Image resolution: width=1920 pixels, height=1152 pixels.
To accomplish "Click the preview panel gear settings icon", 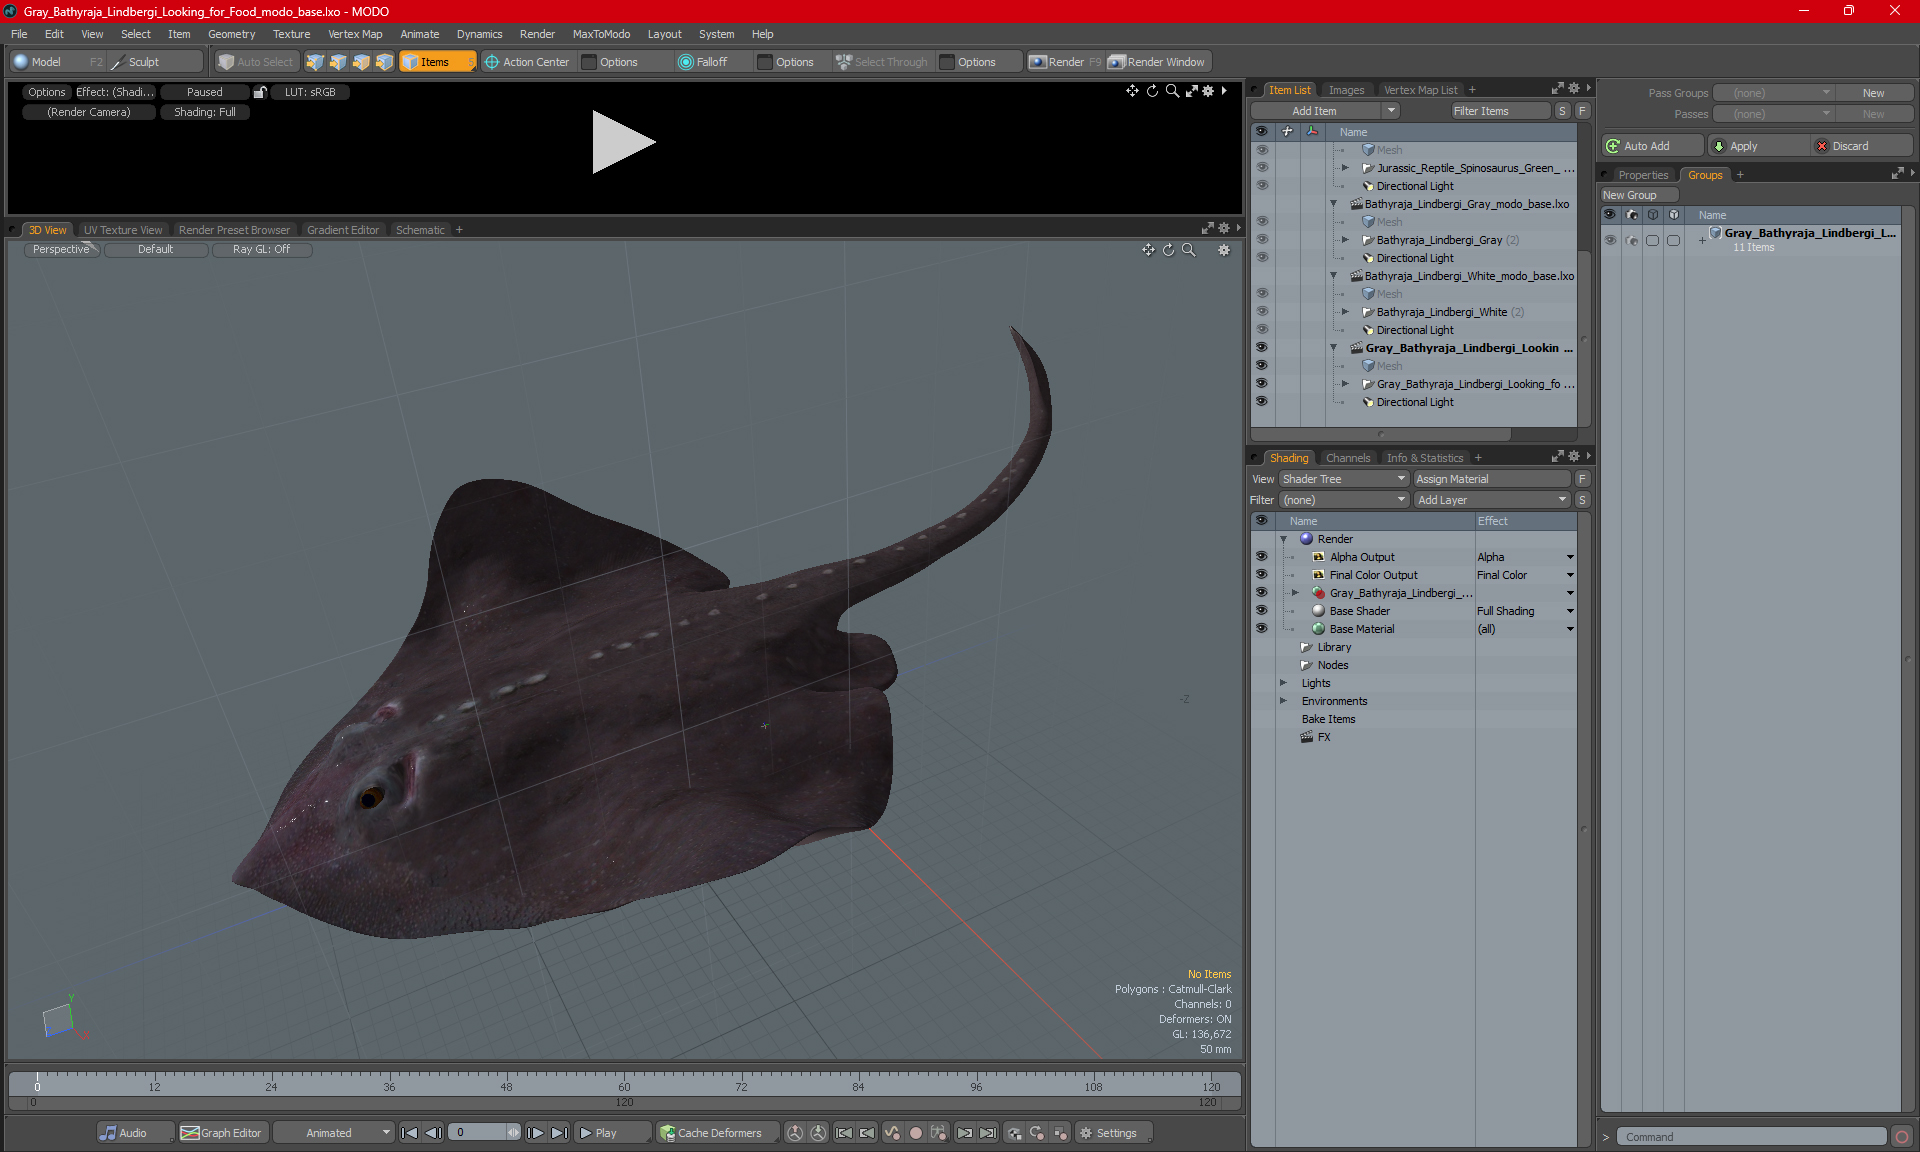I will (1208, 91).
